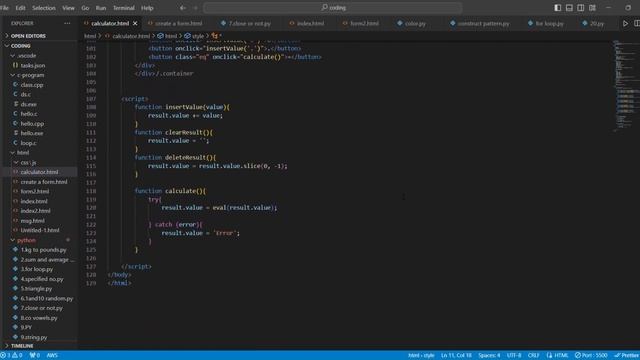Change language mode HTML in status bar
640x360 pixels.
pyautogui.click(x=561, y=356)
